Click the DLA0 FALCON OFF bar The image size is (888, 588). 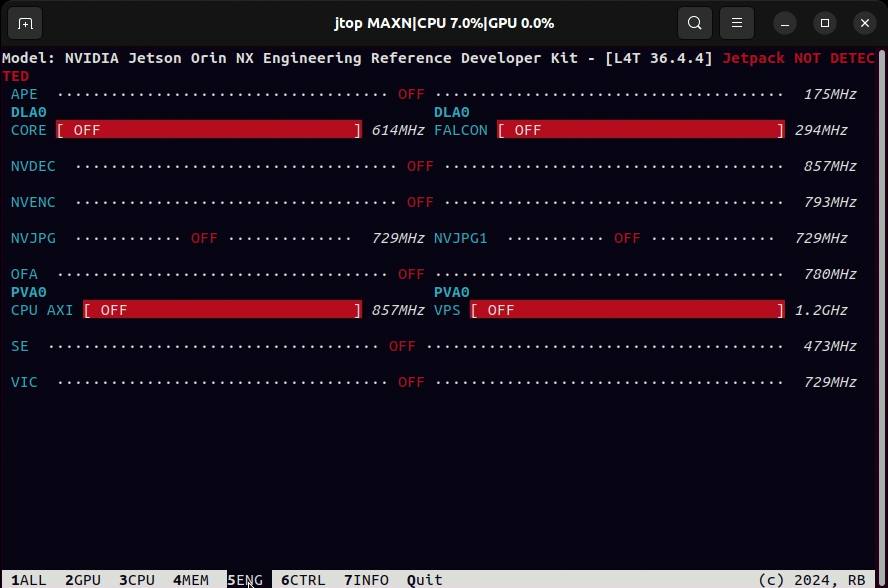[641, 130]
